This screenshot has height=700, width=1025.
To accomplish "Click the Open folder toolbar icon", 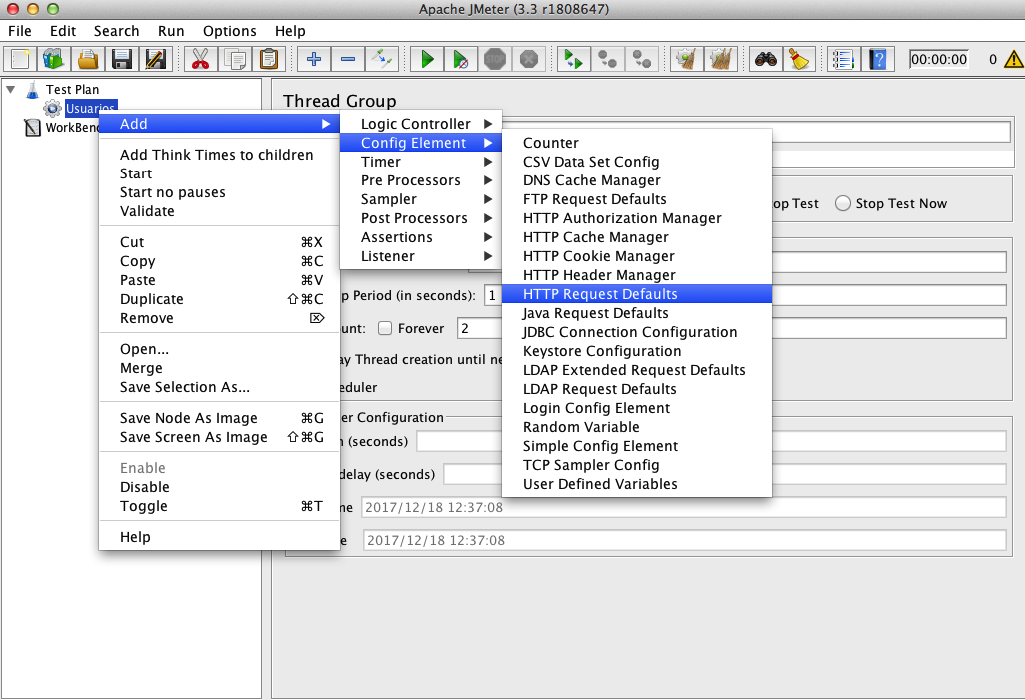I will click(88, 59).
